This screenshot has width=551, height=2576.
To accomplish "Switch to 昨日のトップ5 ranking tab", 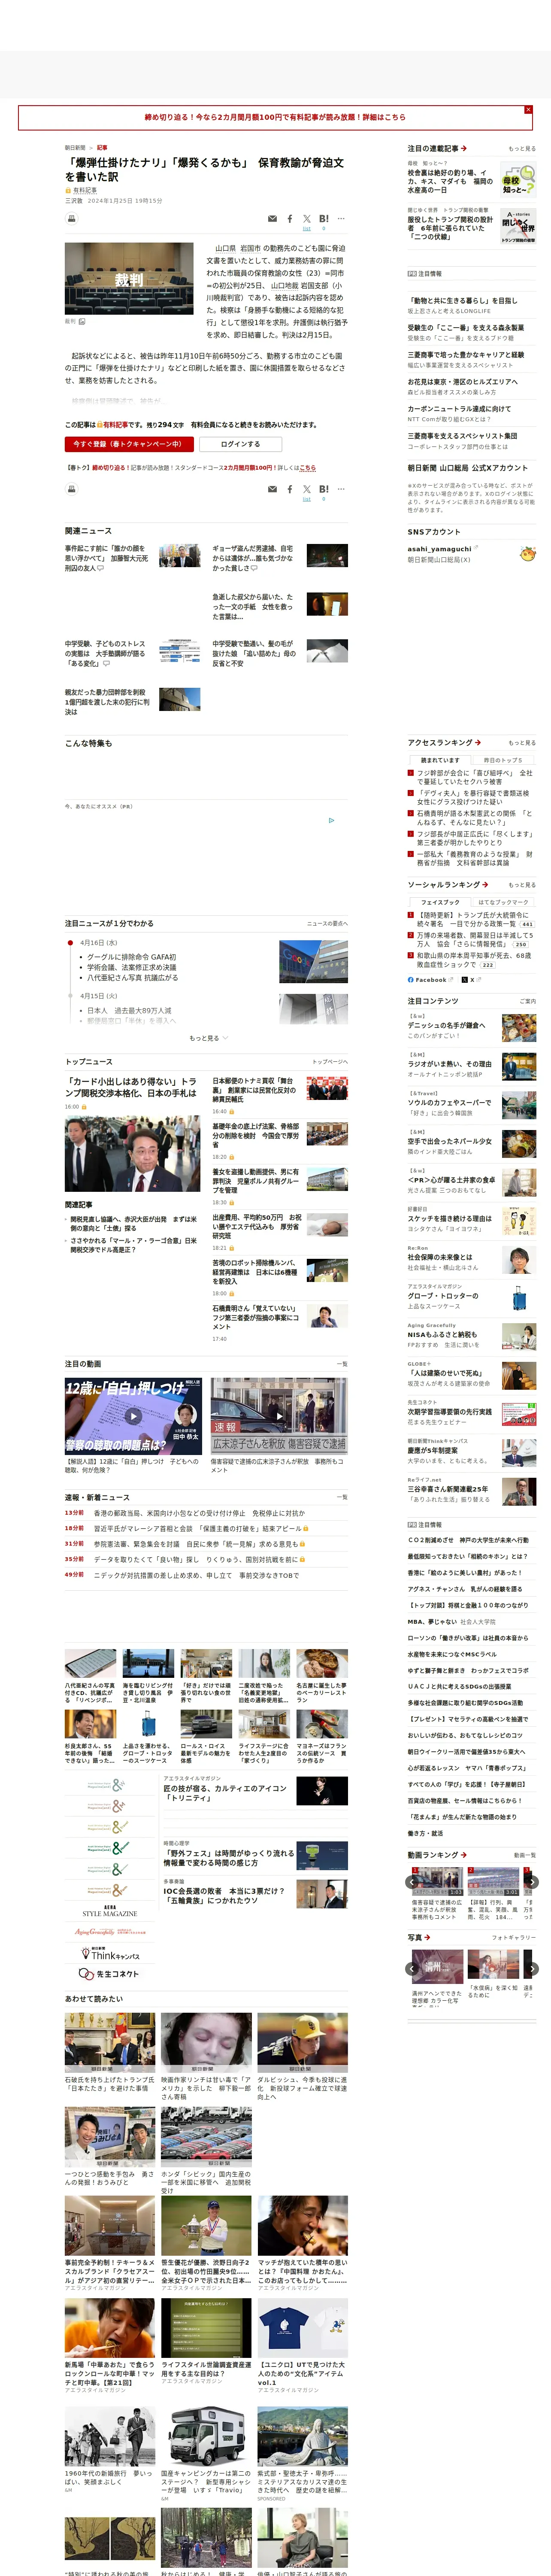I will (503, 760).
